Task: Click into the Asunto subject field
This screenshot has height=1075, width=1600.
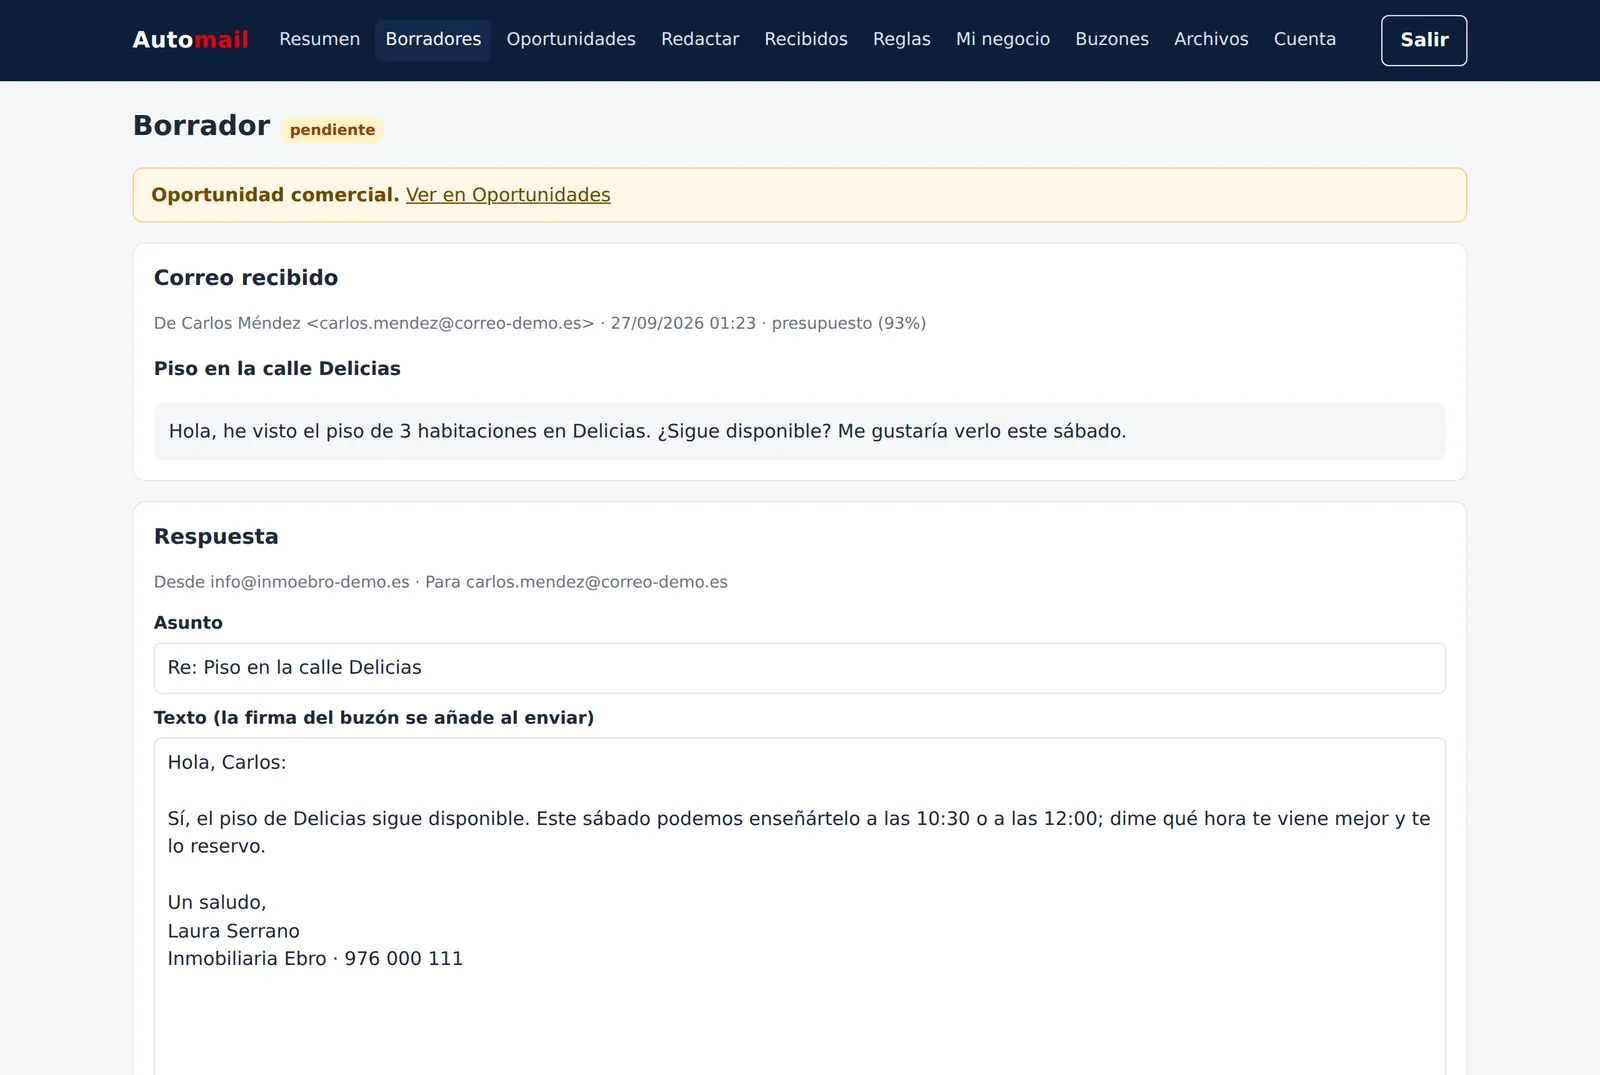Action: (x=800, y=668)
